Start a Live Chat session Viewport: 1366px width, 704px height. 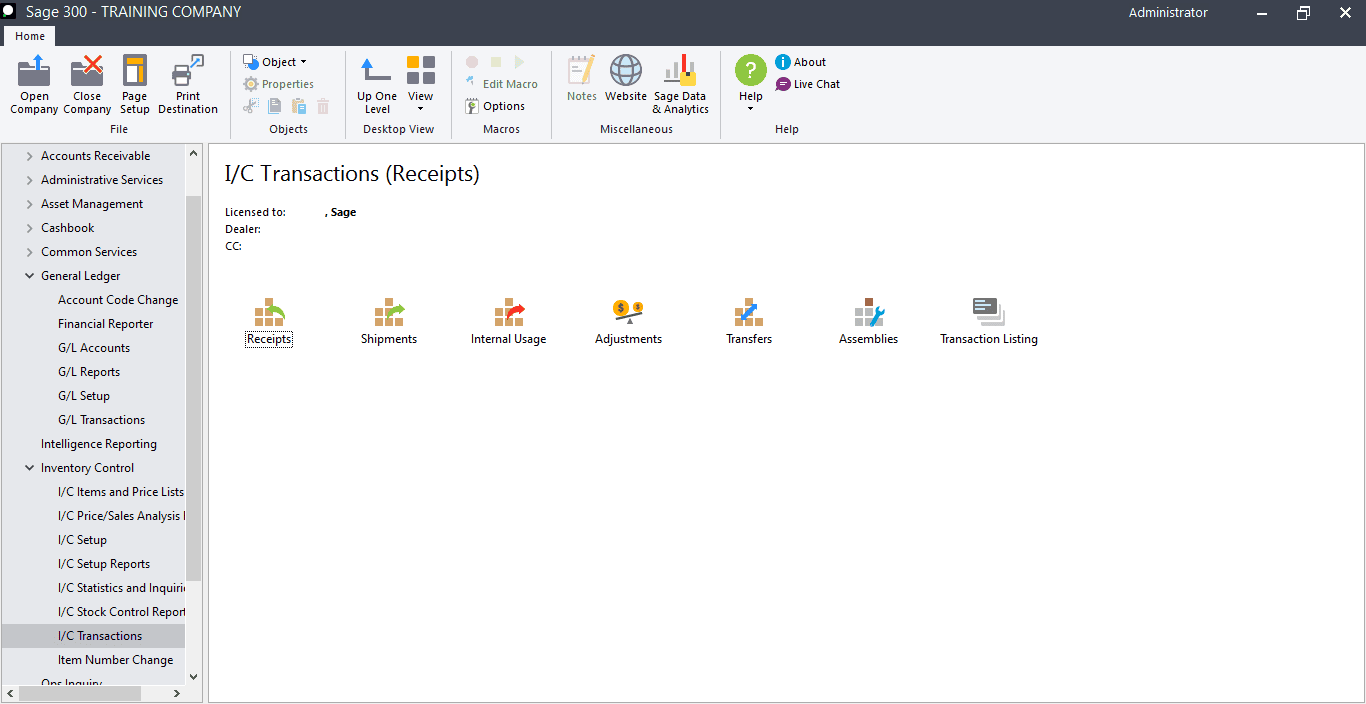pyautogui.click(x=808, y=84)
